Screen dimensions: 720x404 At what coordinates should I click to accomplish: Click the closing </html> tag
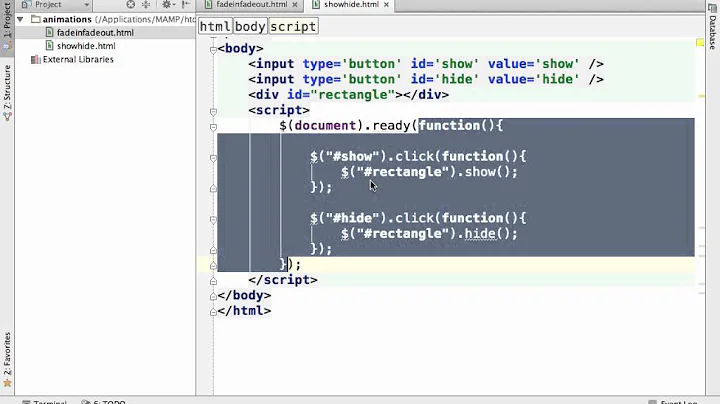pyautogui.click(x=244, y=311)
